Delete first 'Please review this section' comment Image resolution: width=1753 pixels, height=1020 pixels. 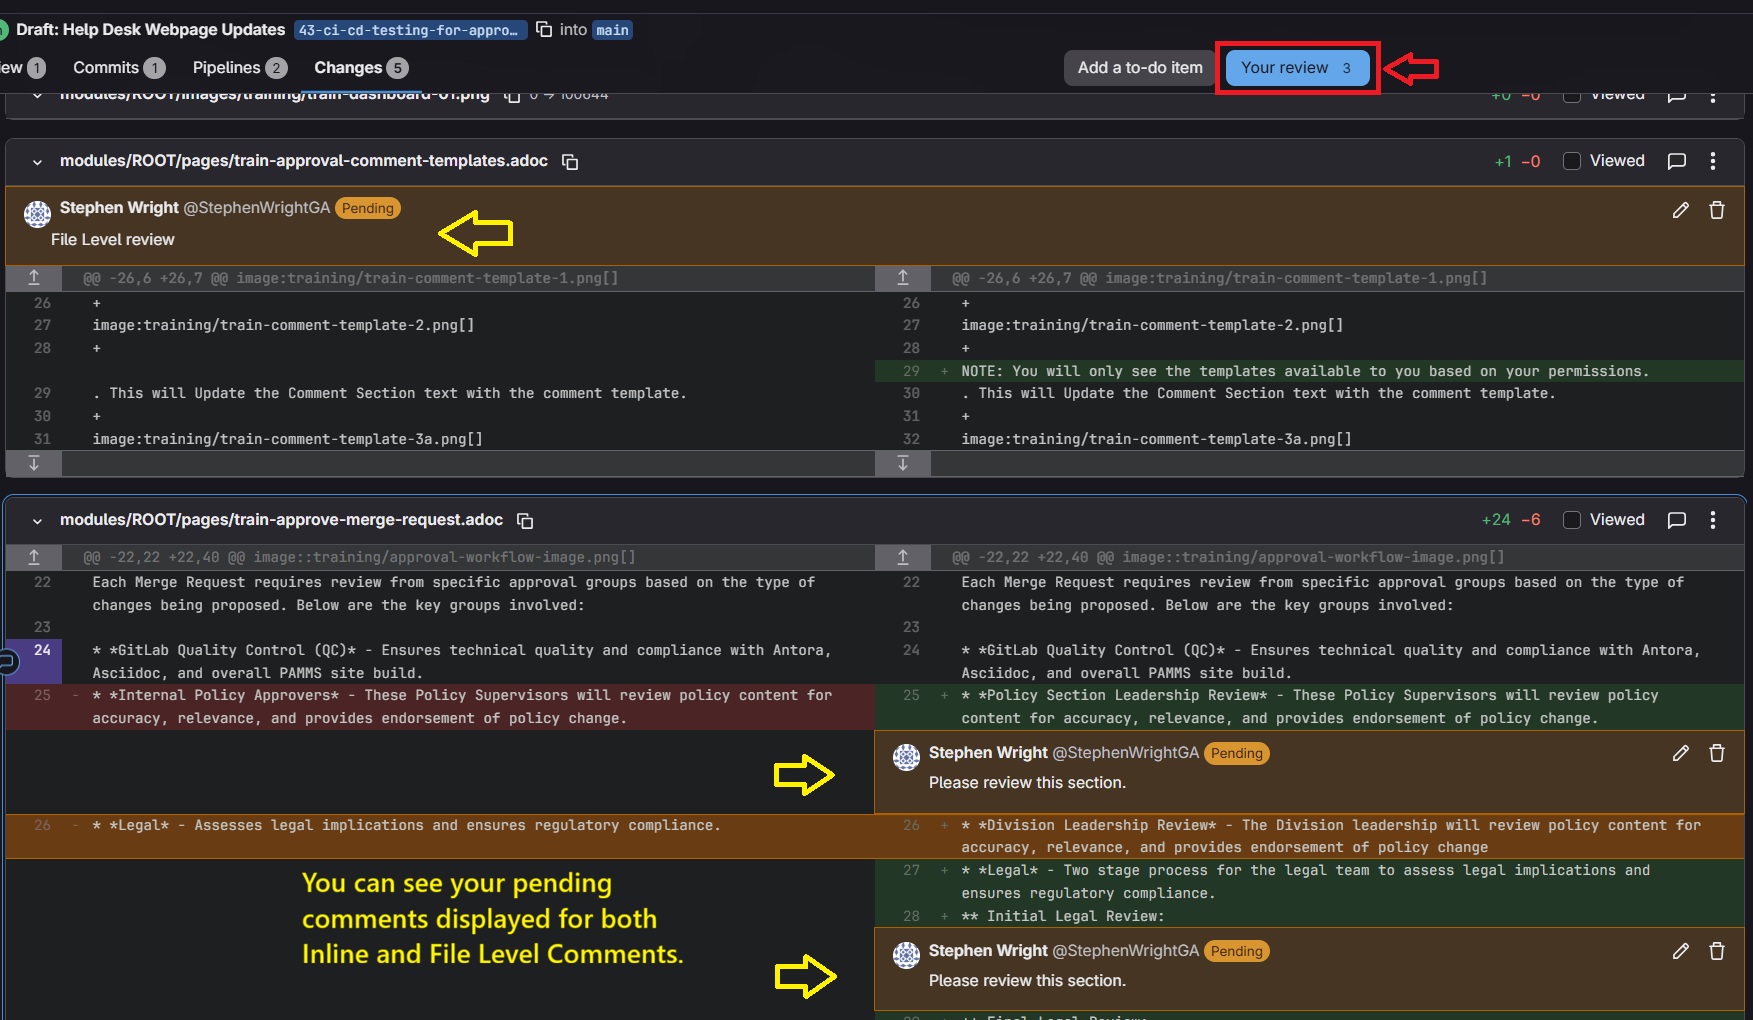(1717, 753)
